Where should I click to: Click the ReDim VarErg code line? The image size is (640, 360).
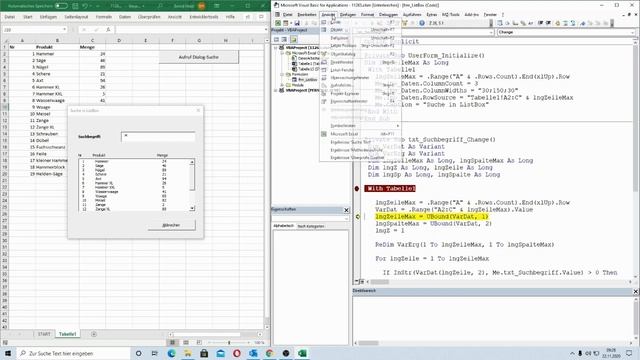(465, 244)
